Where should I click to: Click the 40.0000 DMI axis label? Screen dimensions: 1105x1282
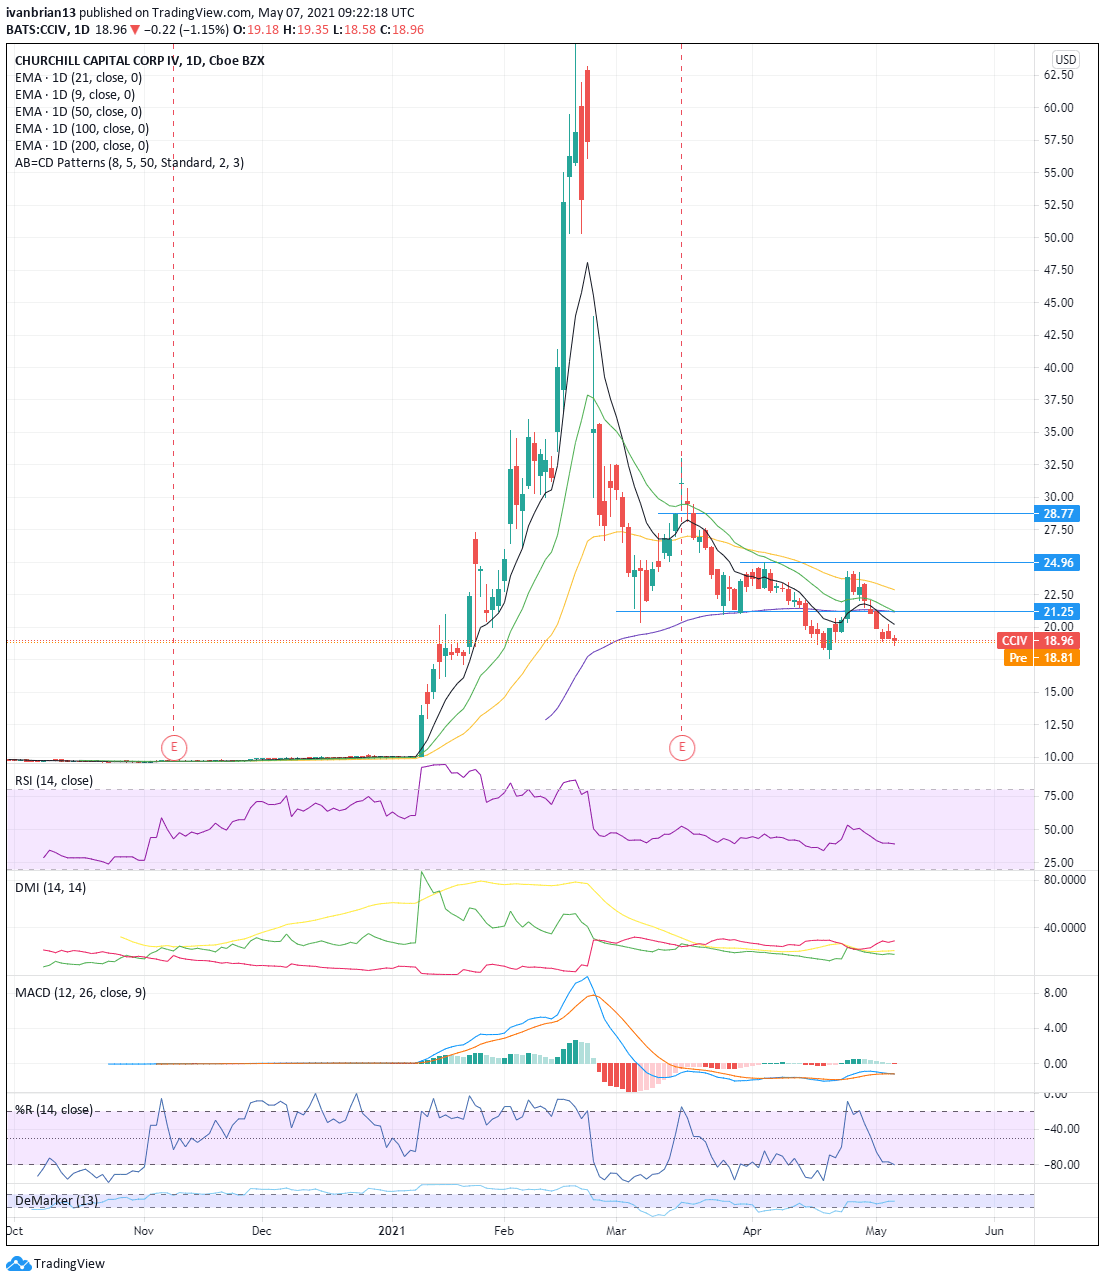click(1065, 928)
